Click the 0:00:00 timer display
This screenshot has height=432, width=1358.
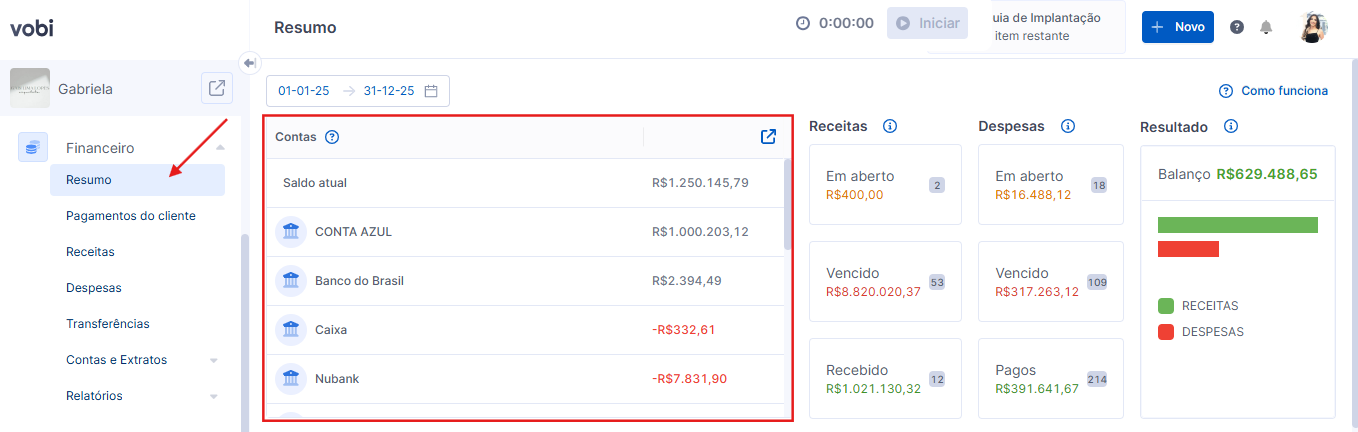pos(846,23)
